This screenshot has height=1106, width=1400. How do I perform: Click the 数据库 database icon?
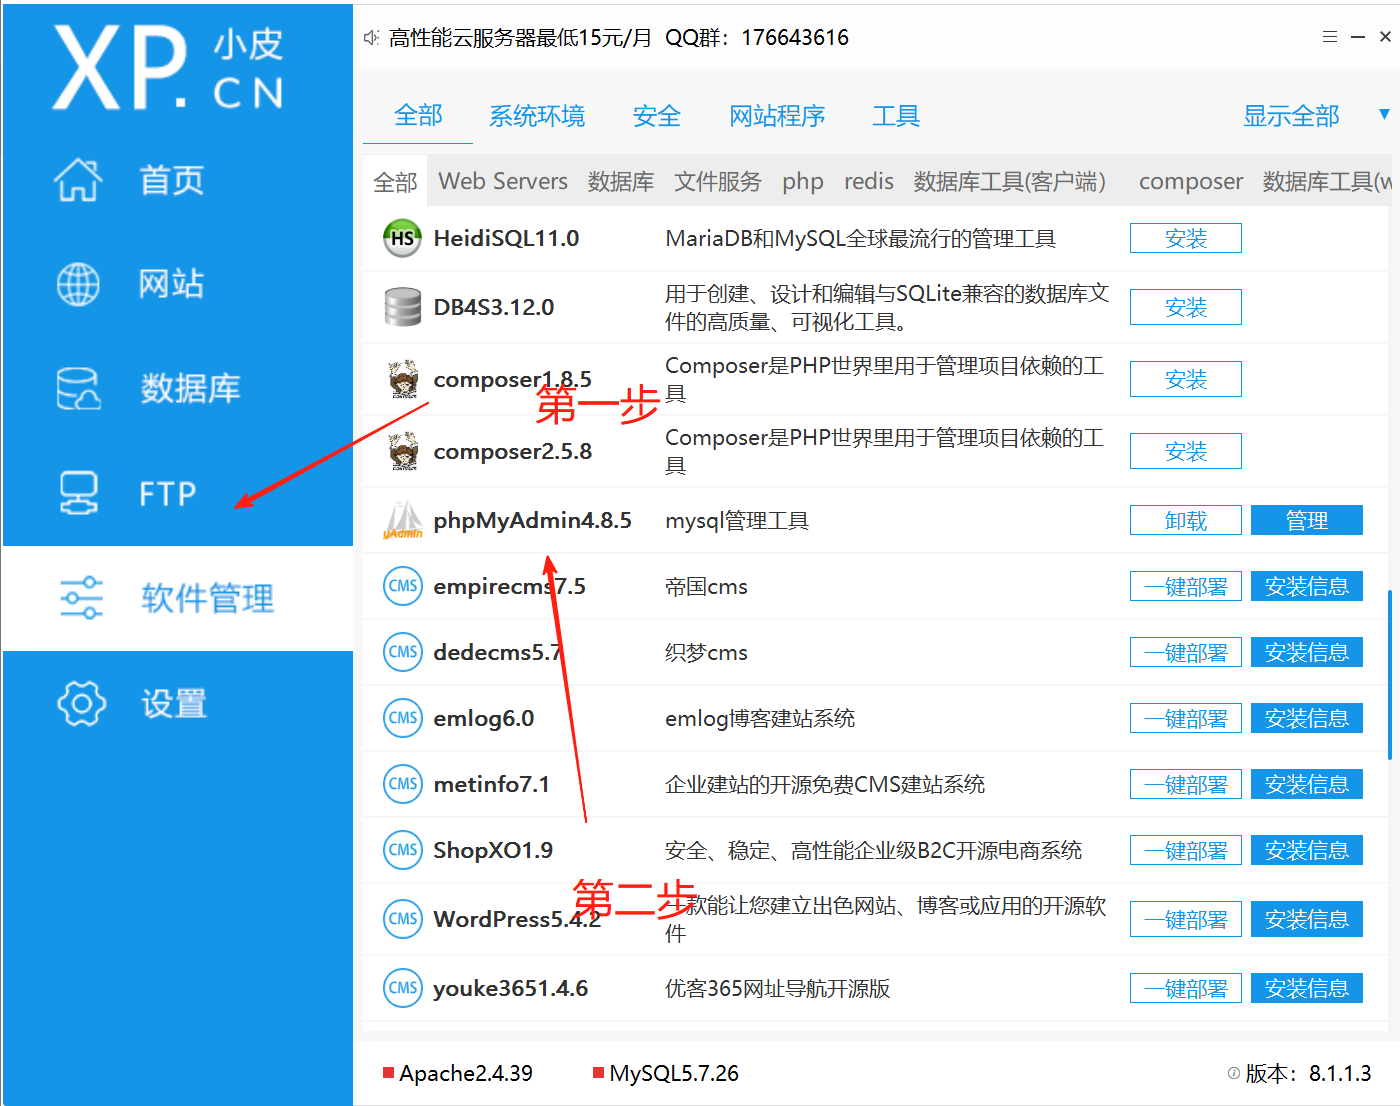78,388
